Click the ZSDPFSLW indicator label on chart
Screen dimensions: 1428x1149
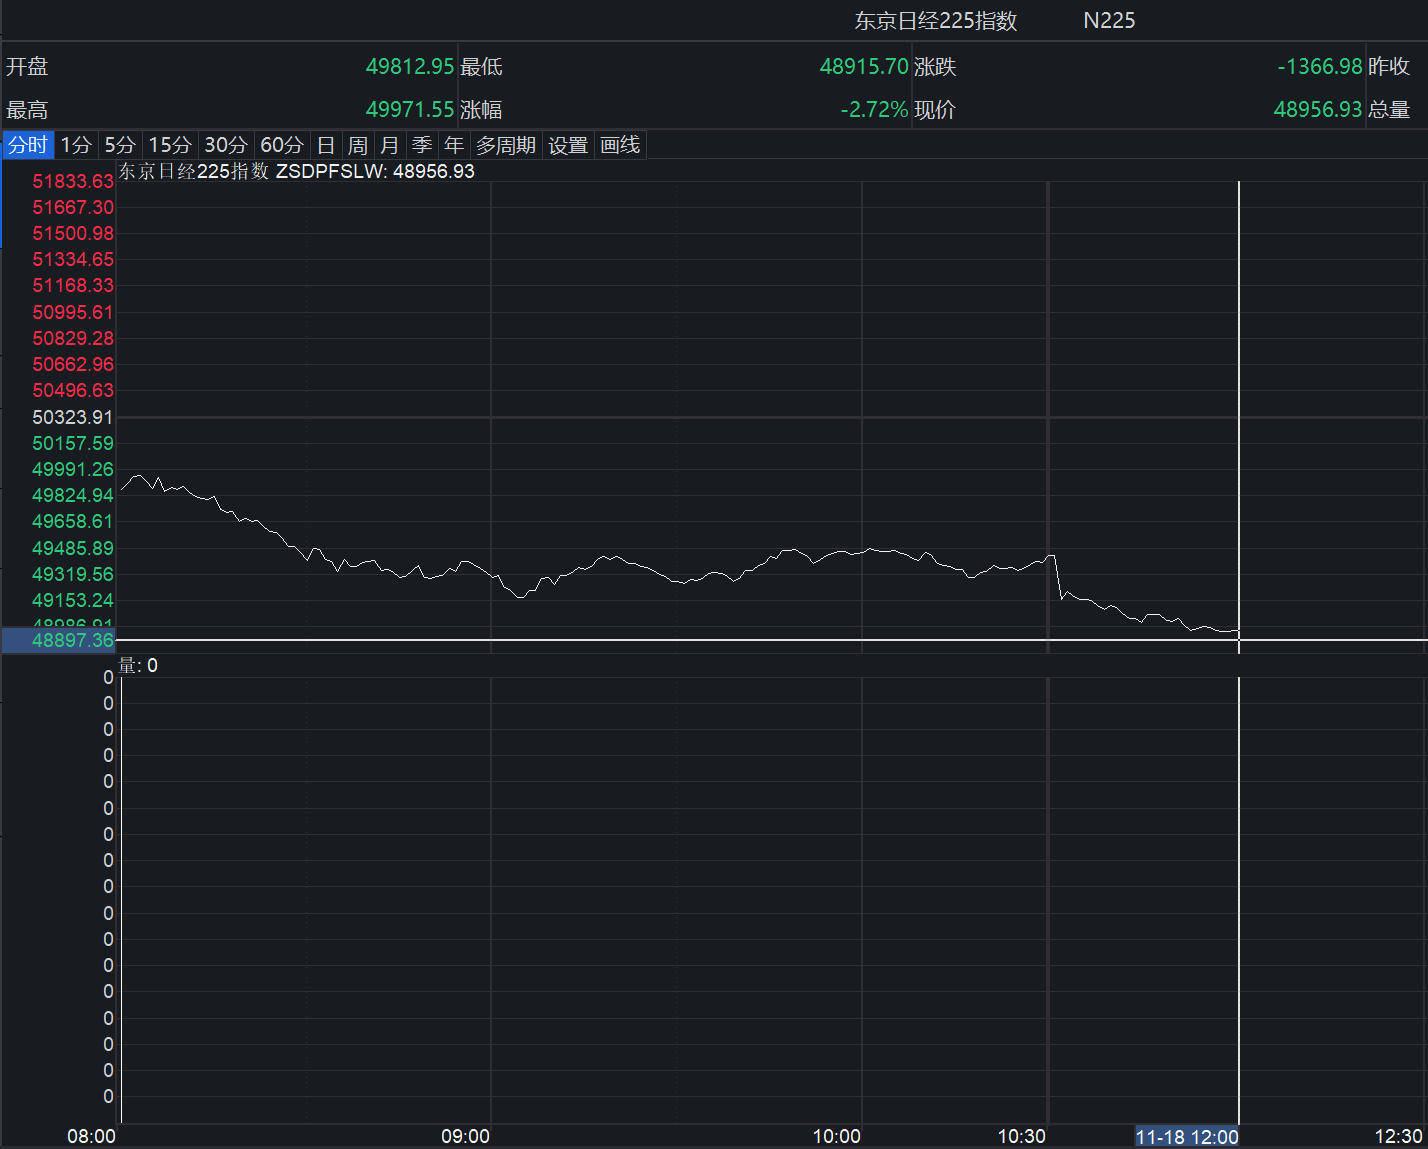click(330, 171)
